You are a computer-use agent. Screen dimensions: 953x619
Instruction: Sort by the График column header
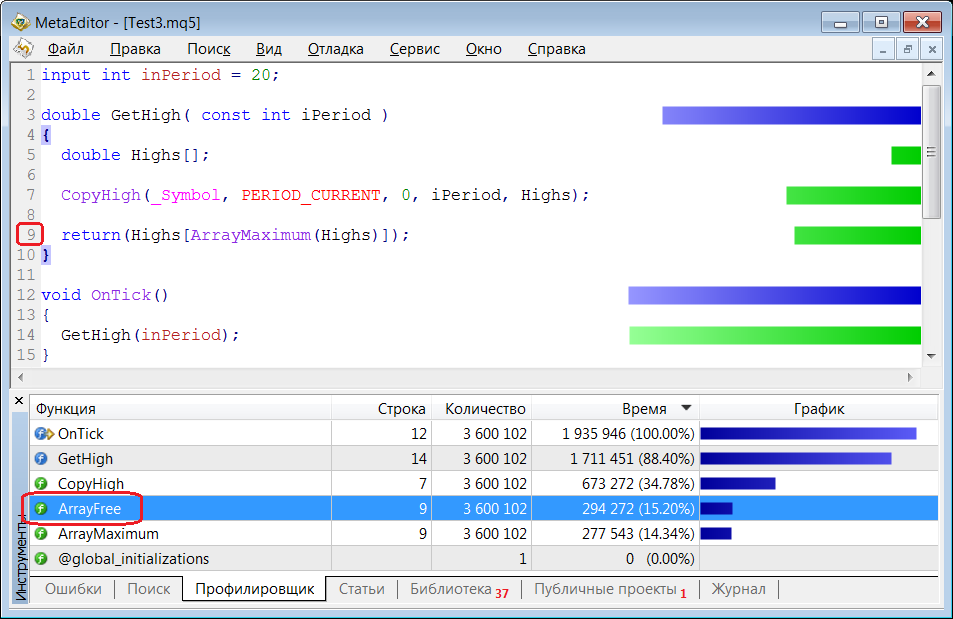819,409
